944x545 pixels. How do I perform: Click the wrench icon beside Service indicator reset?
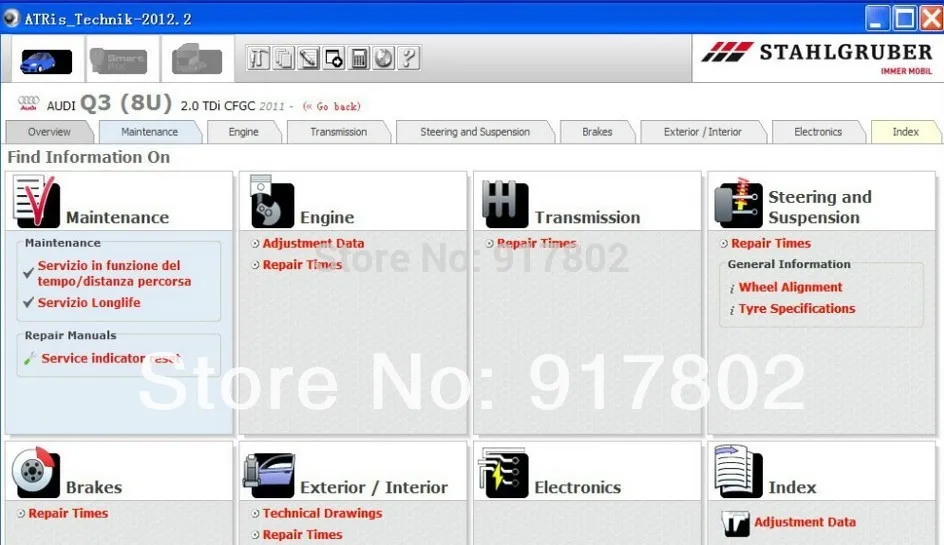pyautogui.click(x=30, y=358)
